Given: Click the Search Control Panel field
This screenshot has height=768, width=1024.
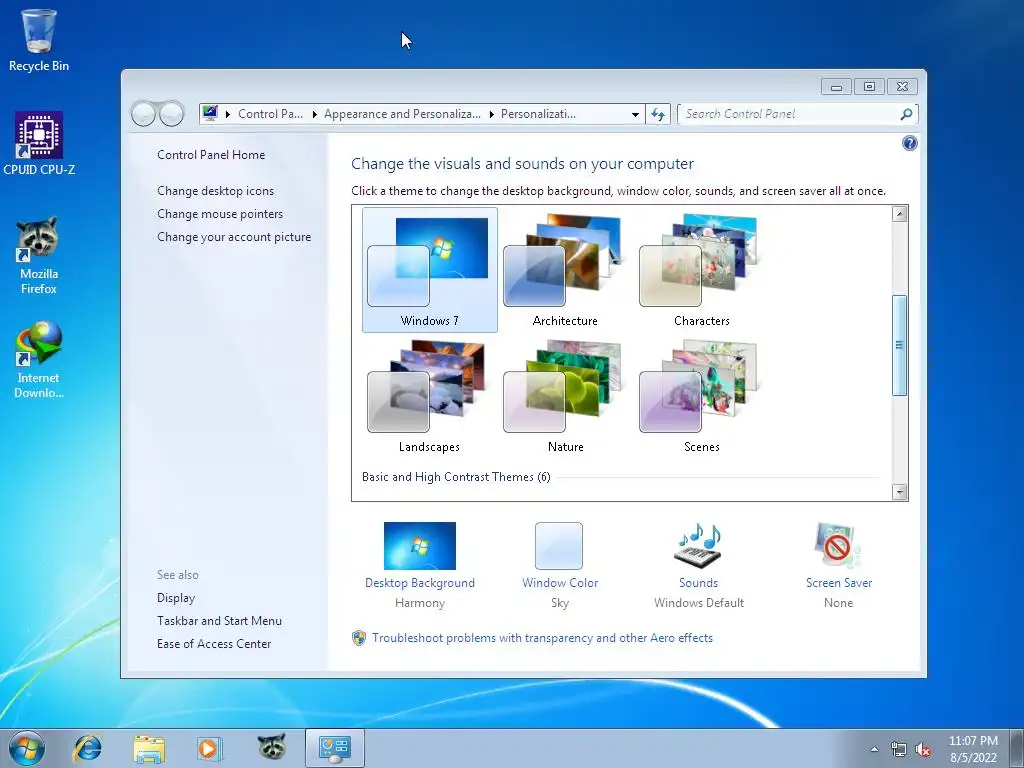Looking at the screenshot, I should [x=797, y=114].
